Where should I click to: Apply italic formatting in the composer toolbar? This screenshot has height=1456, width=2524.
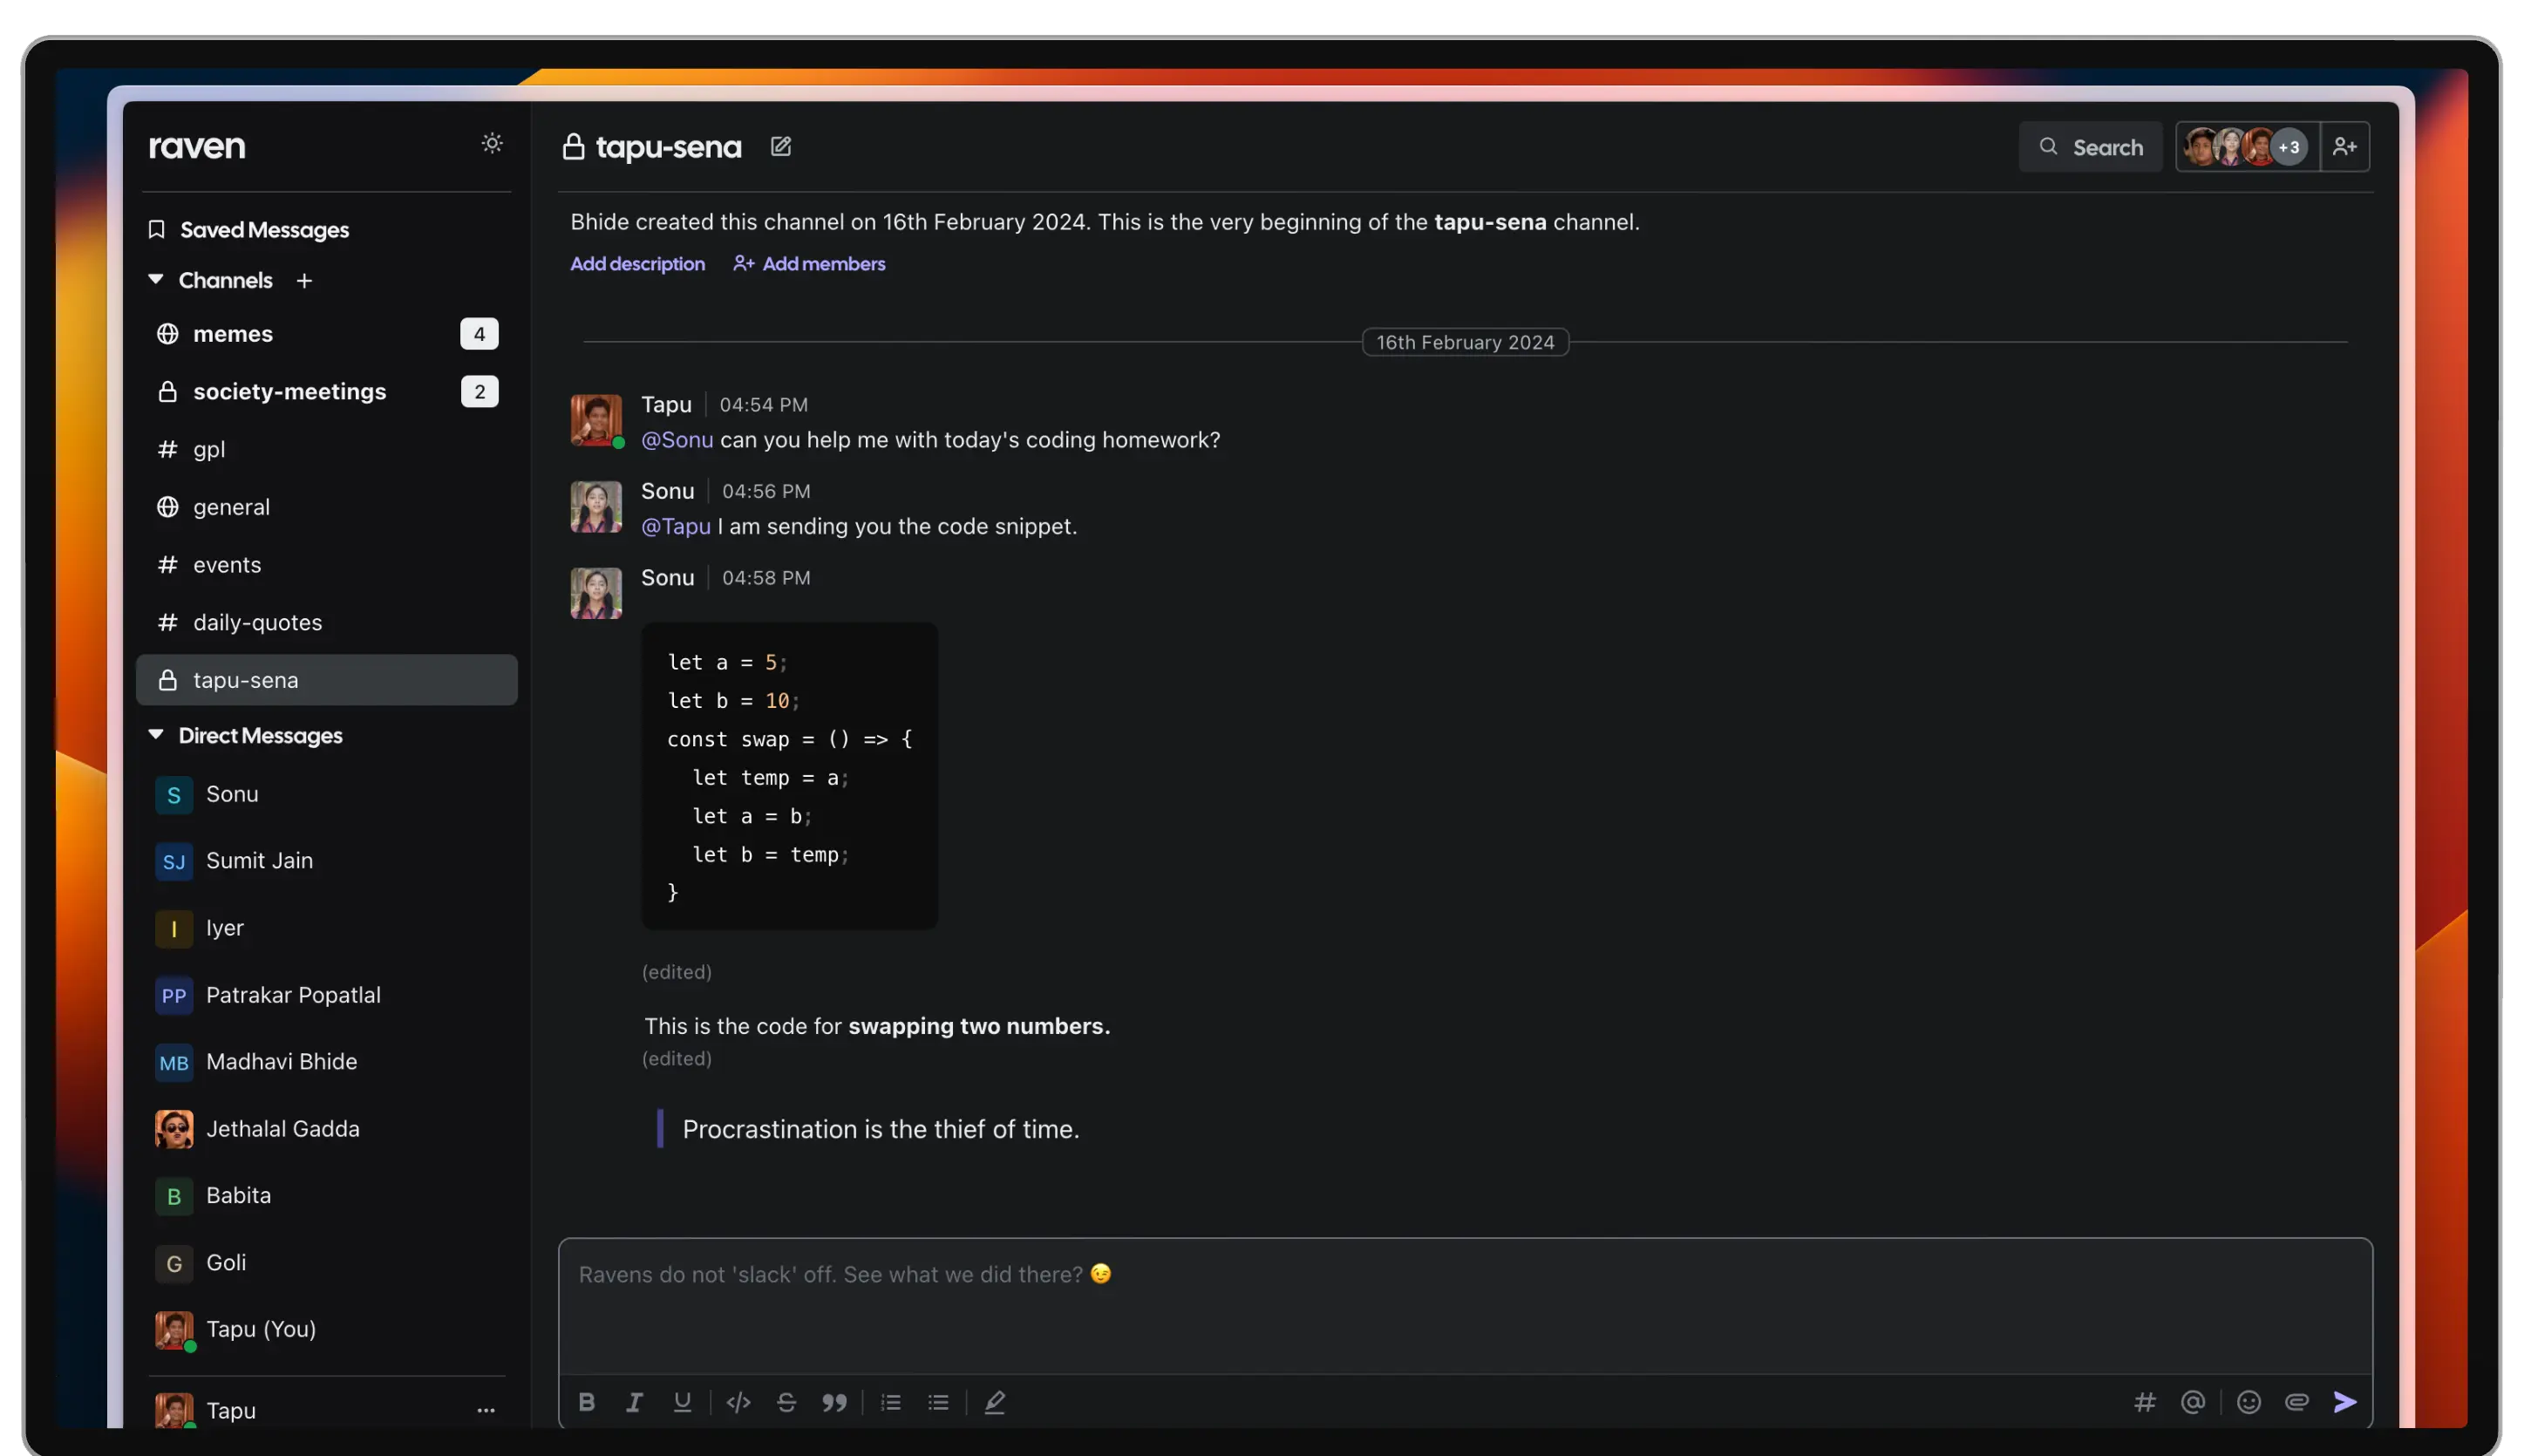tap(635, 1402)
